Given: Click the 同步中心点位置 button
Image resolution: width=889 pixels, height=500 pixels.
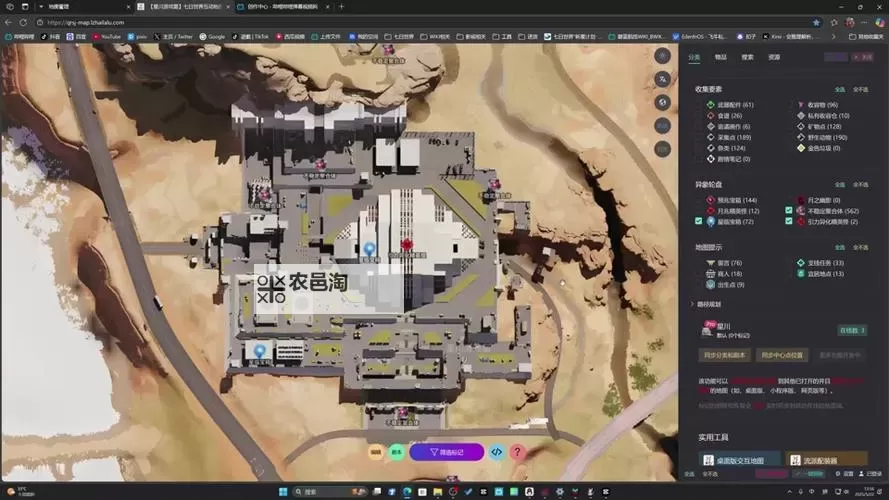Looking at the screenshot, I should coord(782,354).
